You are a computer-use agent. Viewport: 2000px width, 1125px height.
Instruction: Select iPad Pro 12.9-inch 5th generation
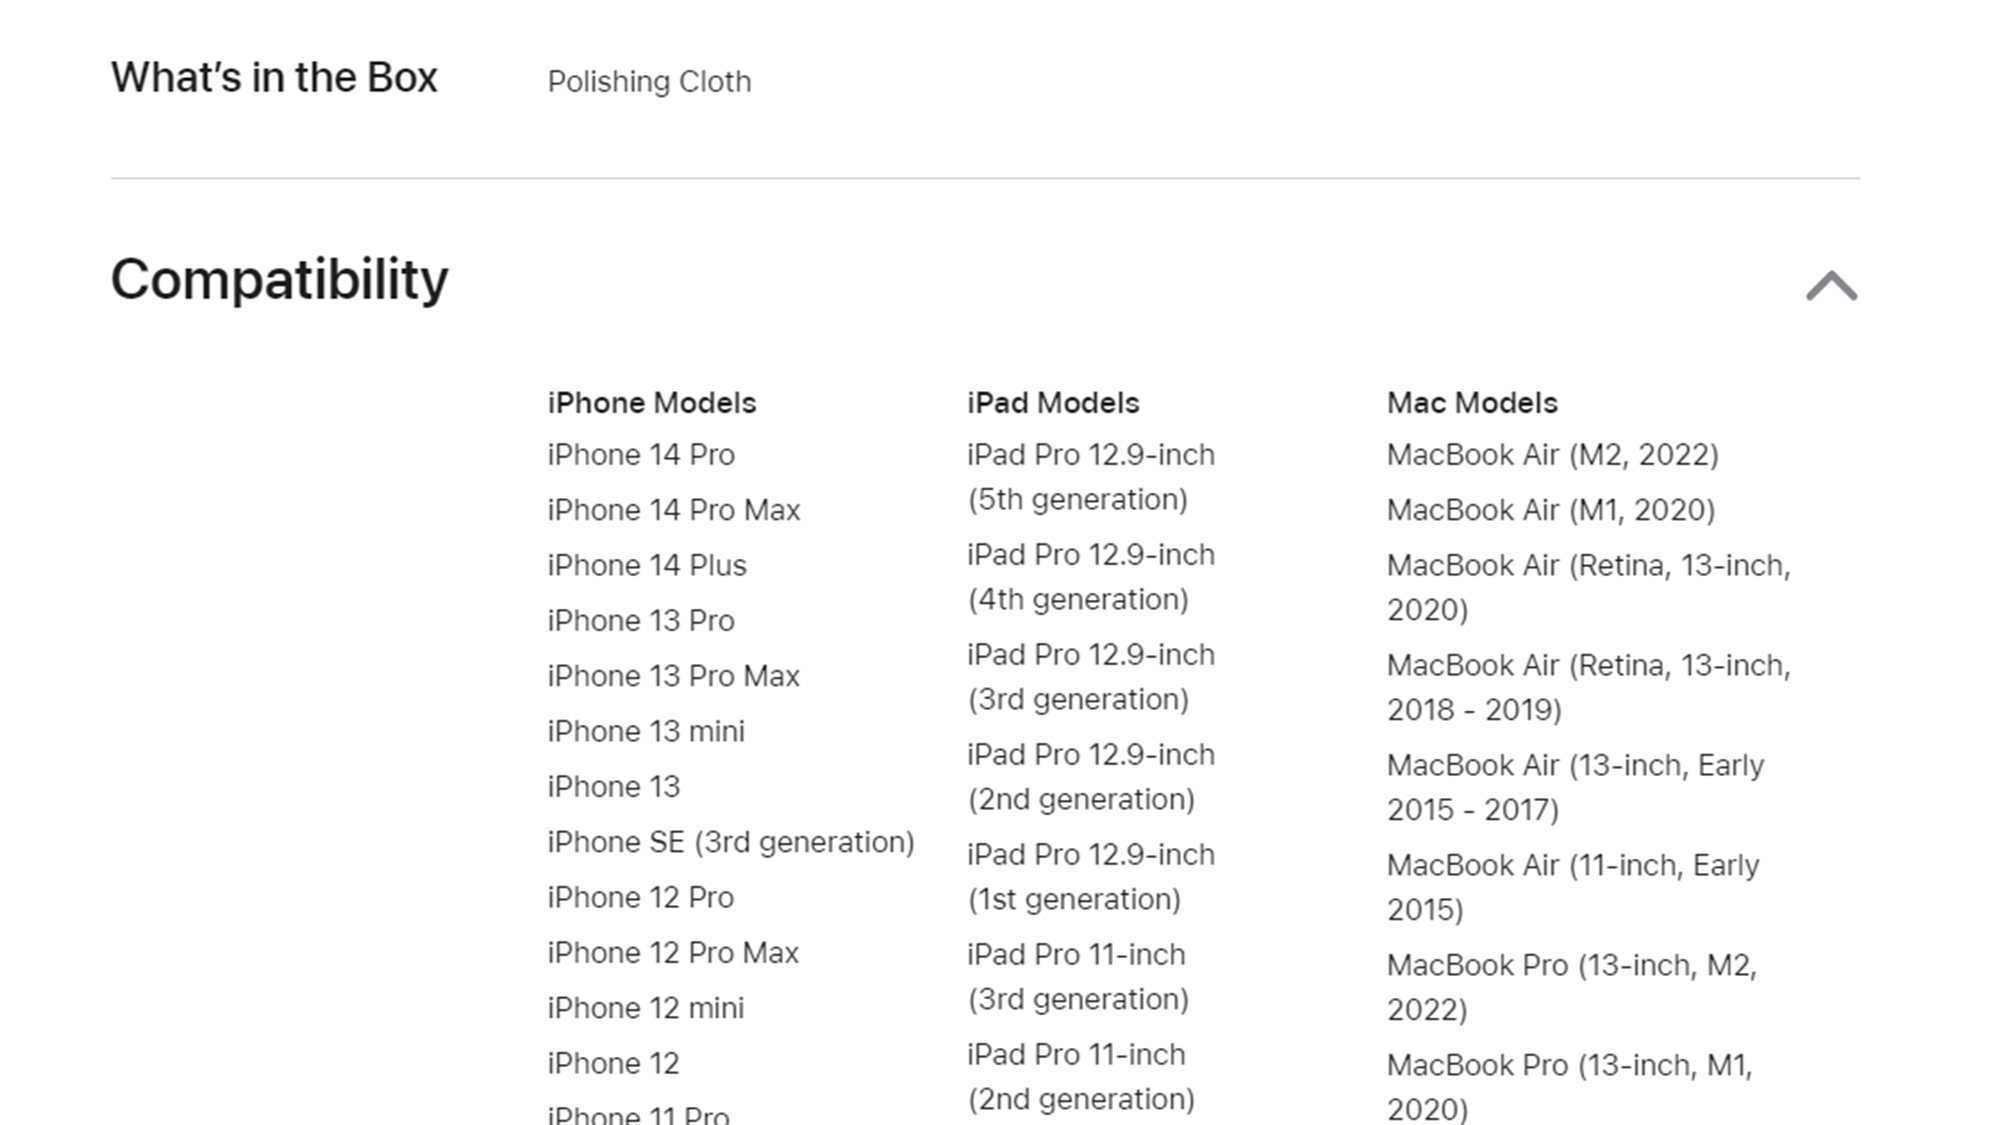pos(1091,477)
